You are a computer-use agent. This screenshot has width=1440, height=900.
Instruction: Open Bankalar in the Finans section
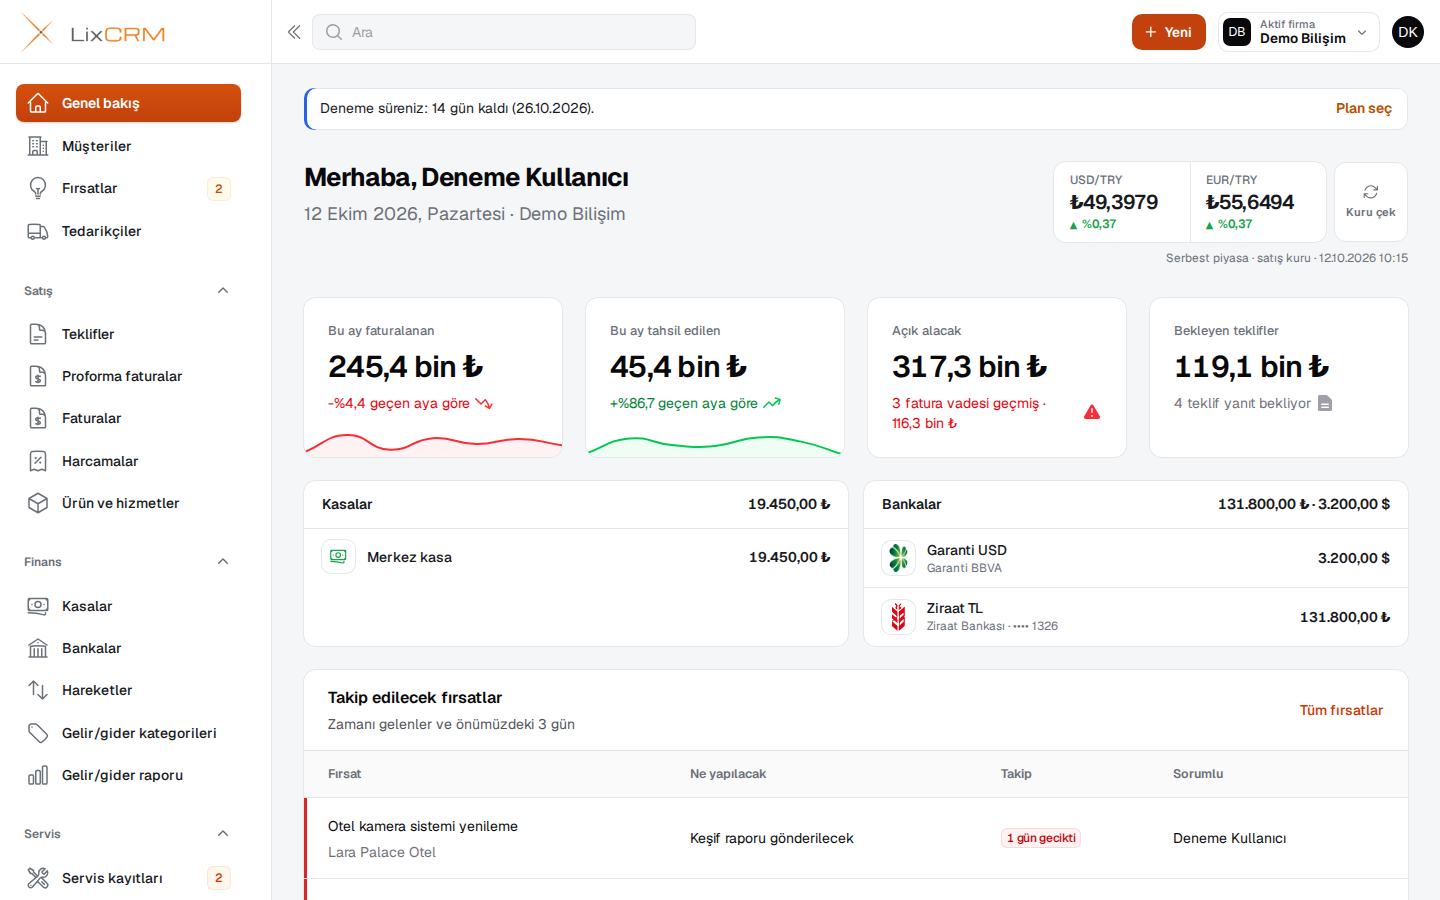pyautogui.click(x=128, y=648)
